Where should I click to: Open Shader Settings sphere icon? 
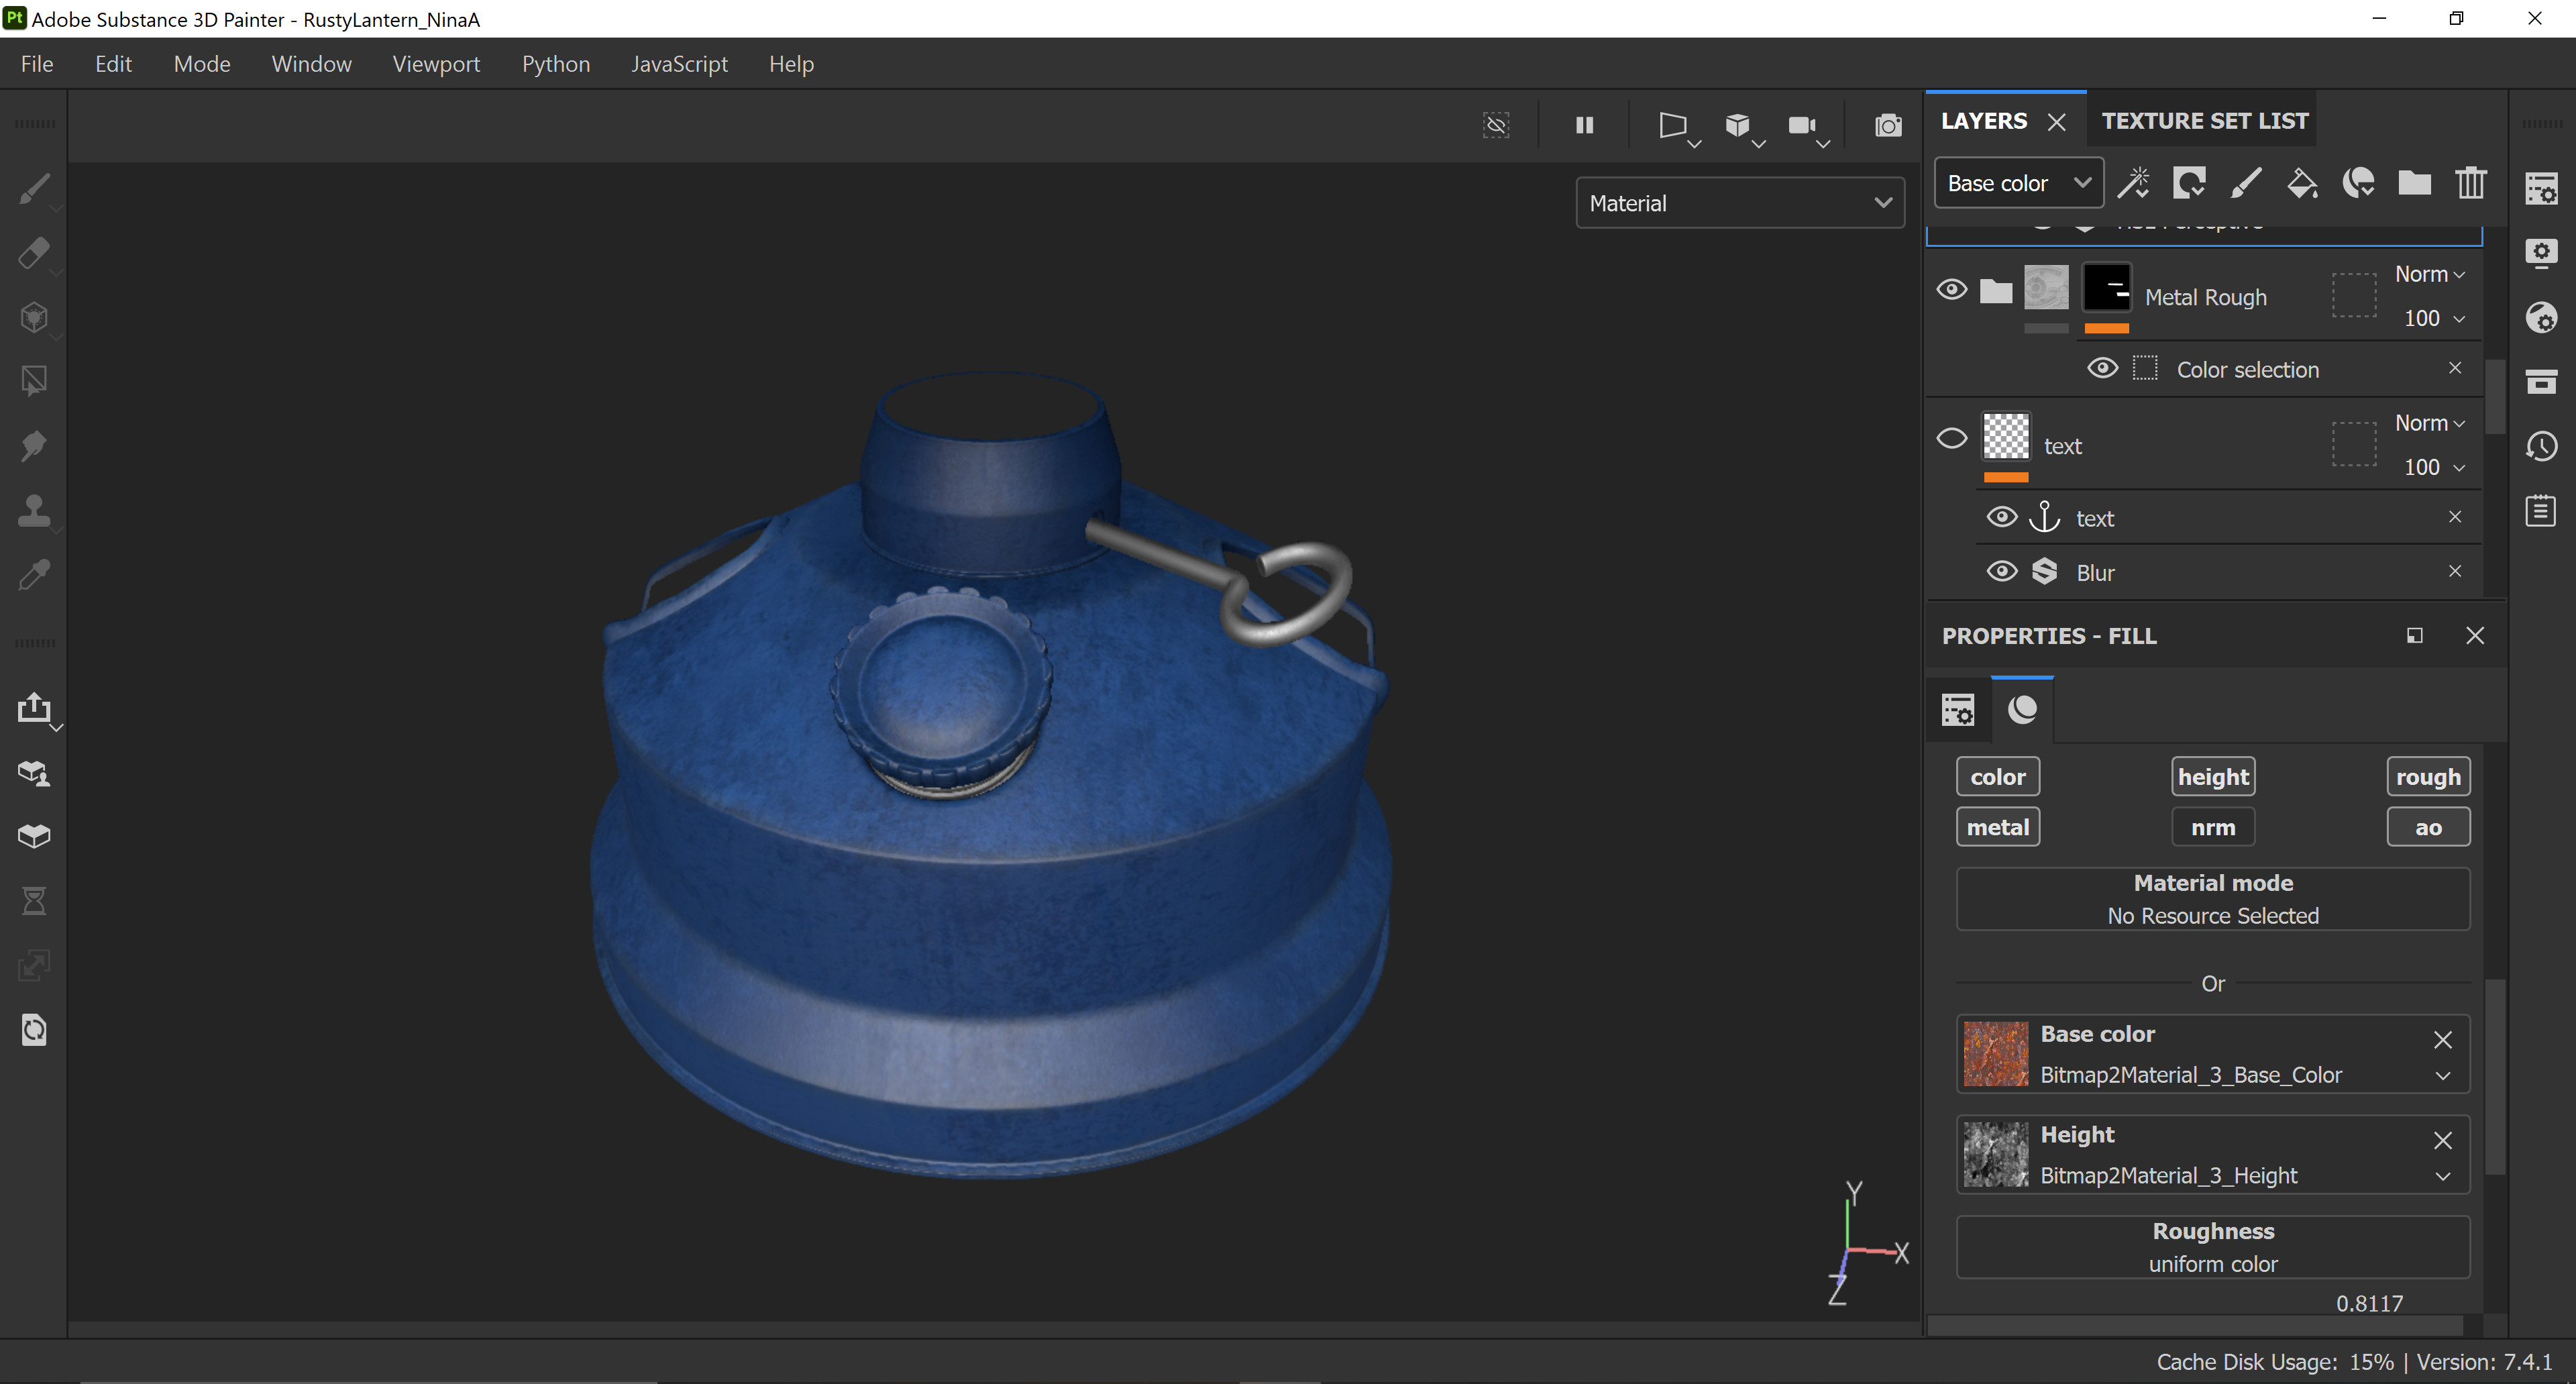[2541, 317]
